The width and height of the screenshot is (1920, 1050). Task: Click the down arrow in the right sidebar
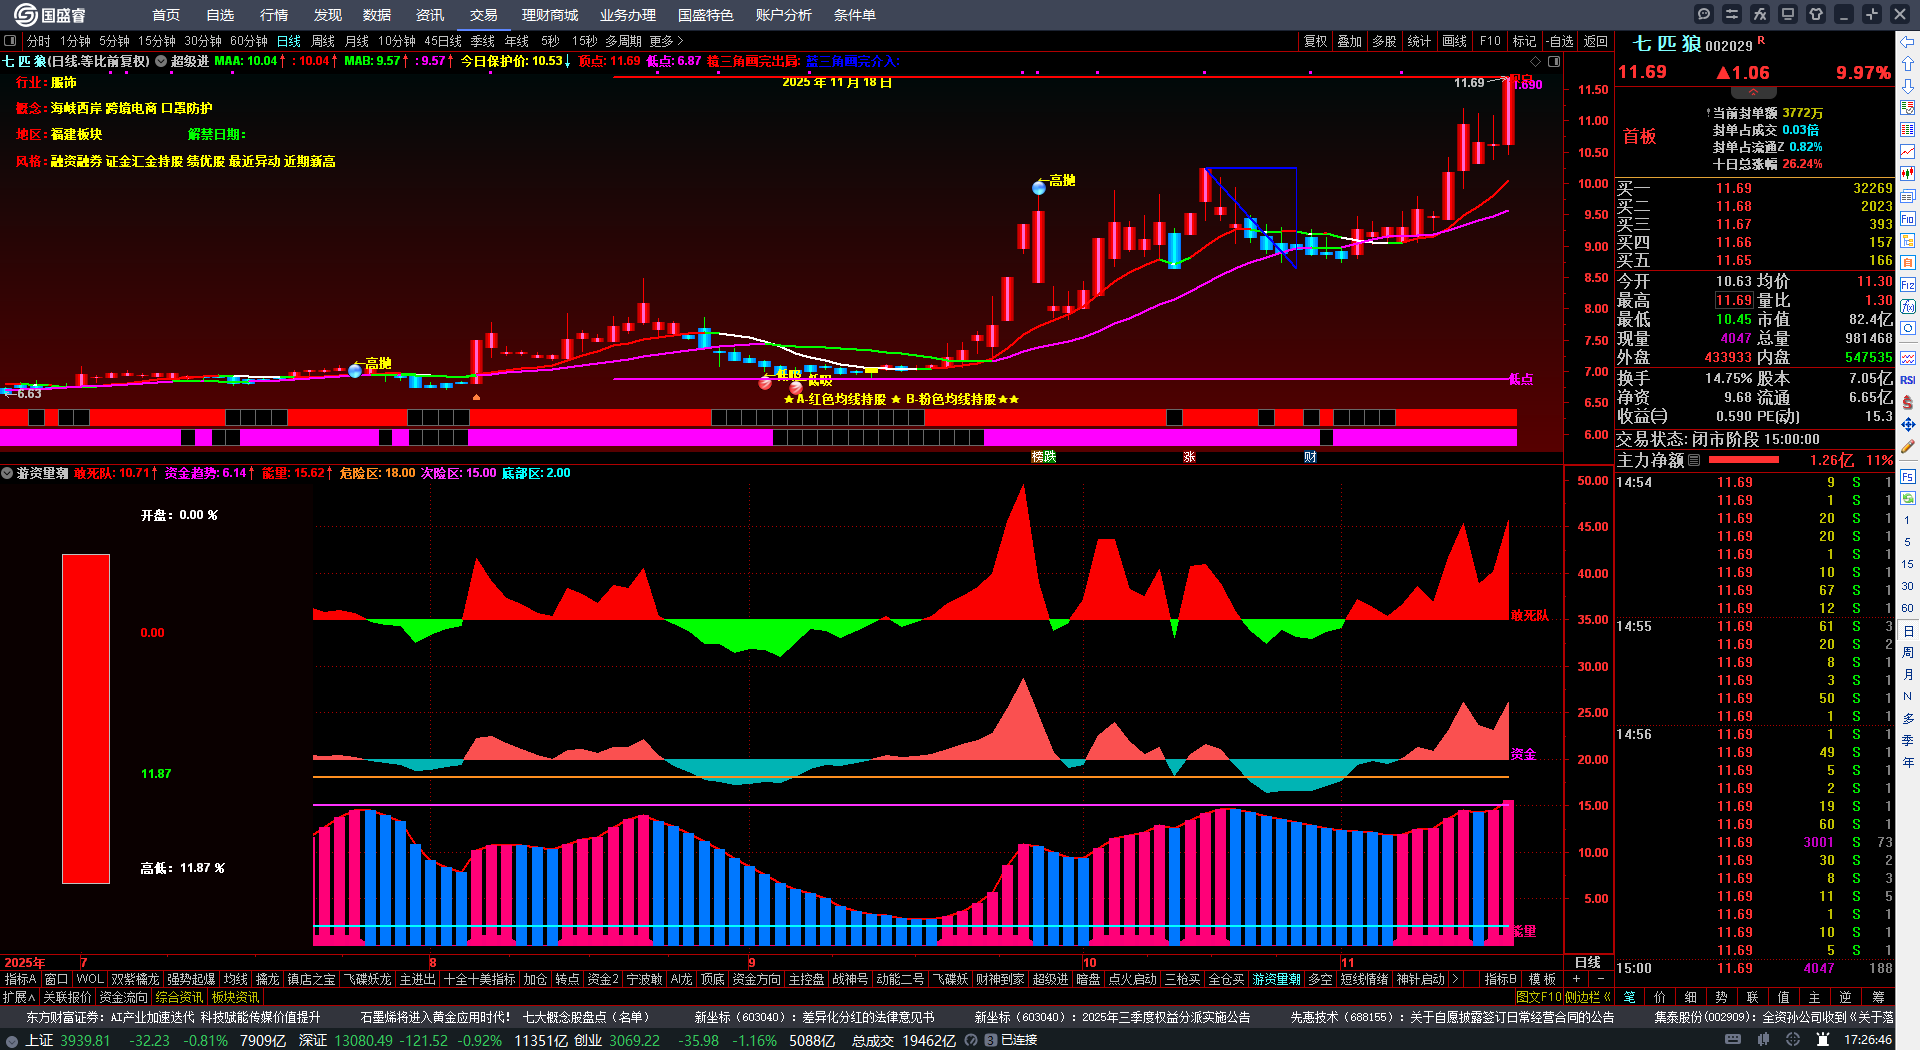coord(1908,86)
